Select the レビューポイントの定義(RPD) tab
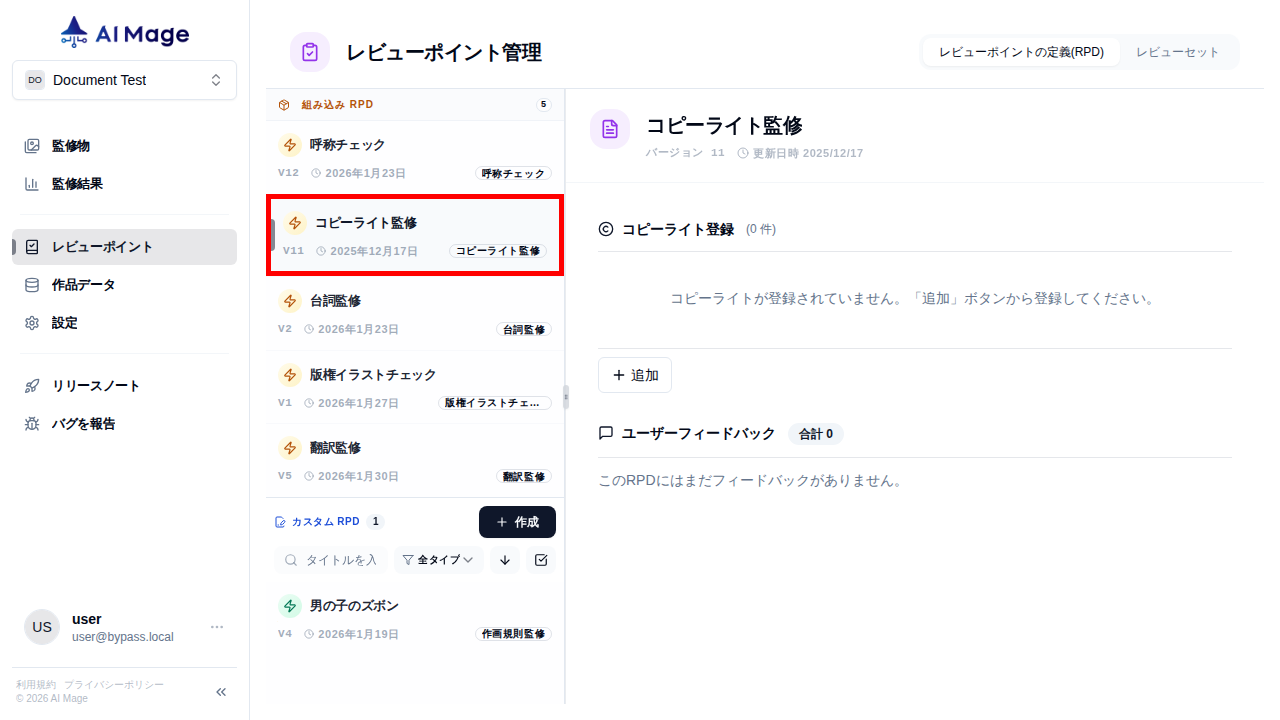 point(1020,51)
